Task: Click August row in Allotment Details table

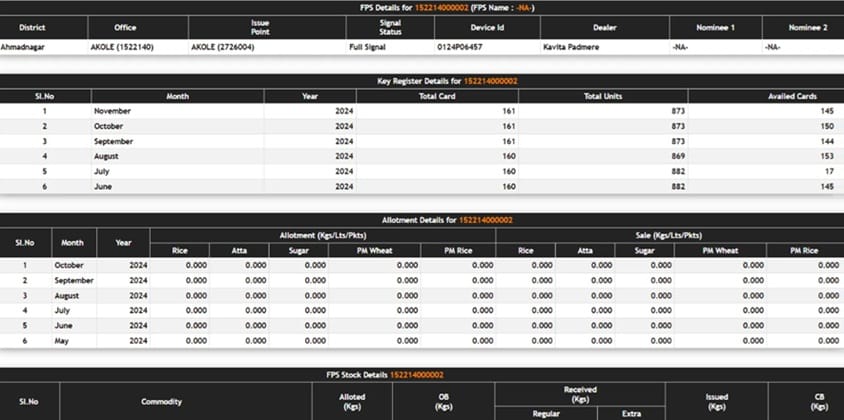Action: [x=422, y=296]
